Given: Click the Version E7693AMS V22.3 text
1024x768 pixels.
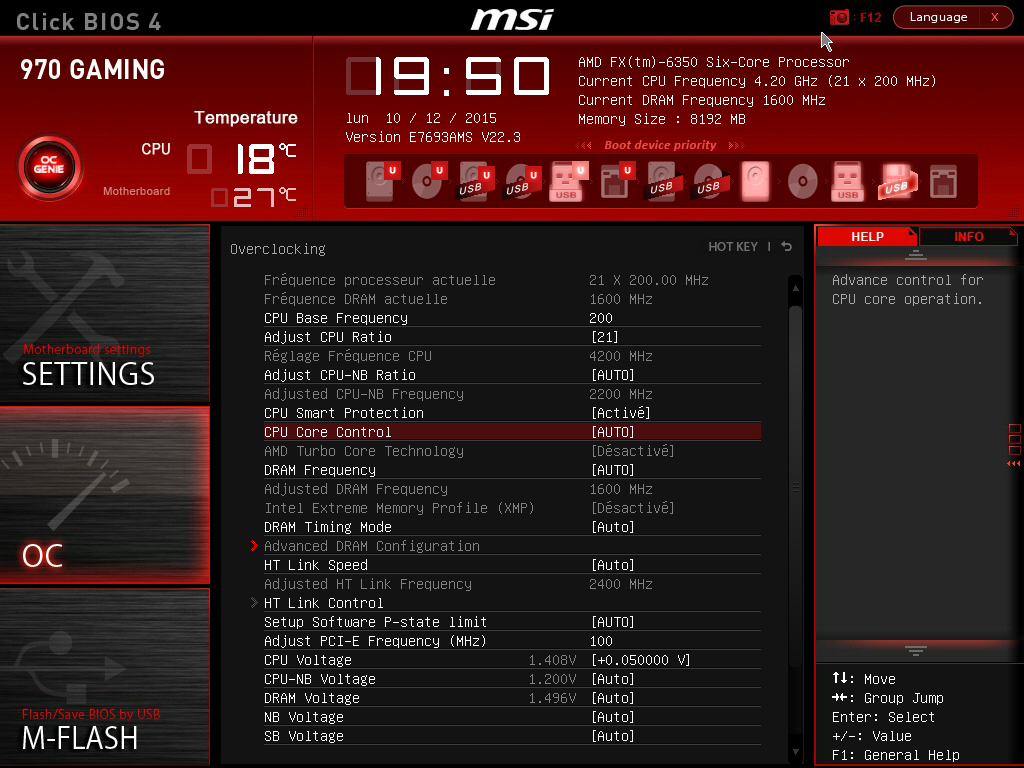Looking at the screenshot, I should click(433, 137).
